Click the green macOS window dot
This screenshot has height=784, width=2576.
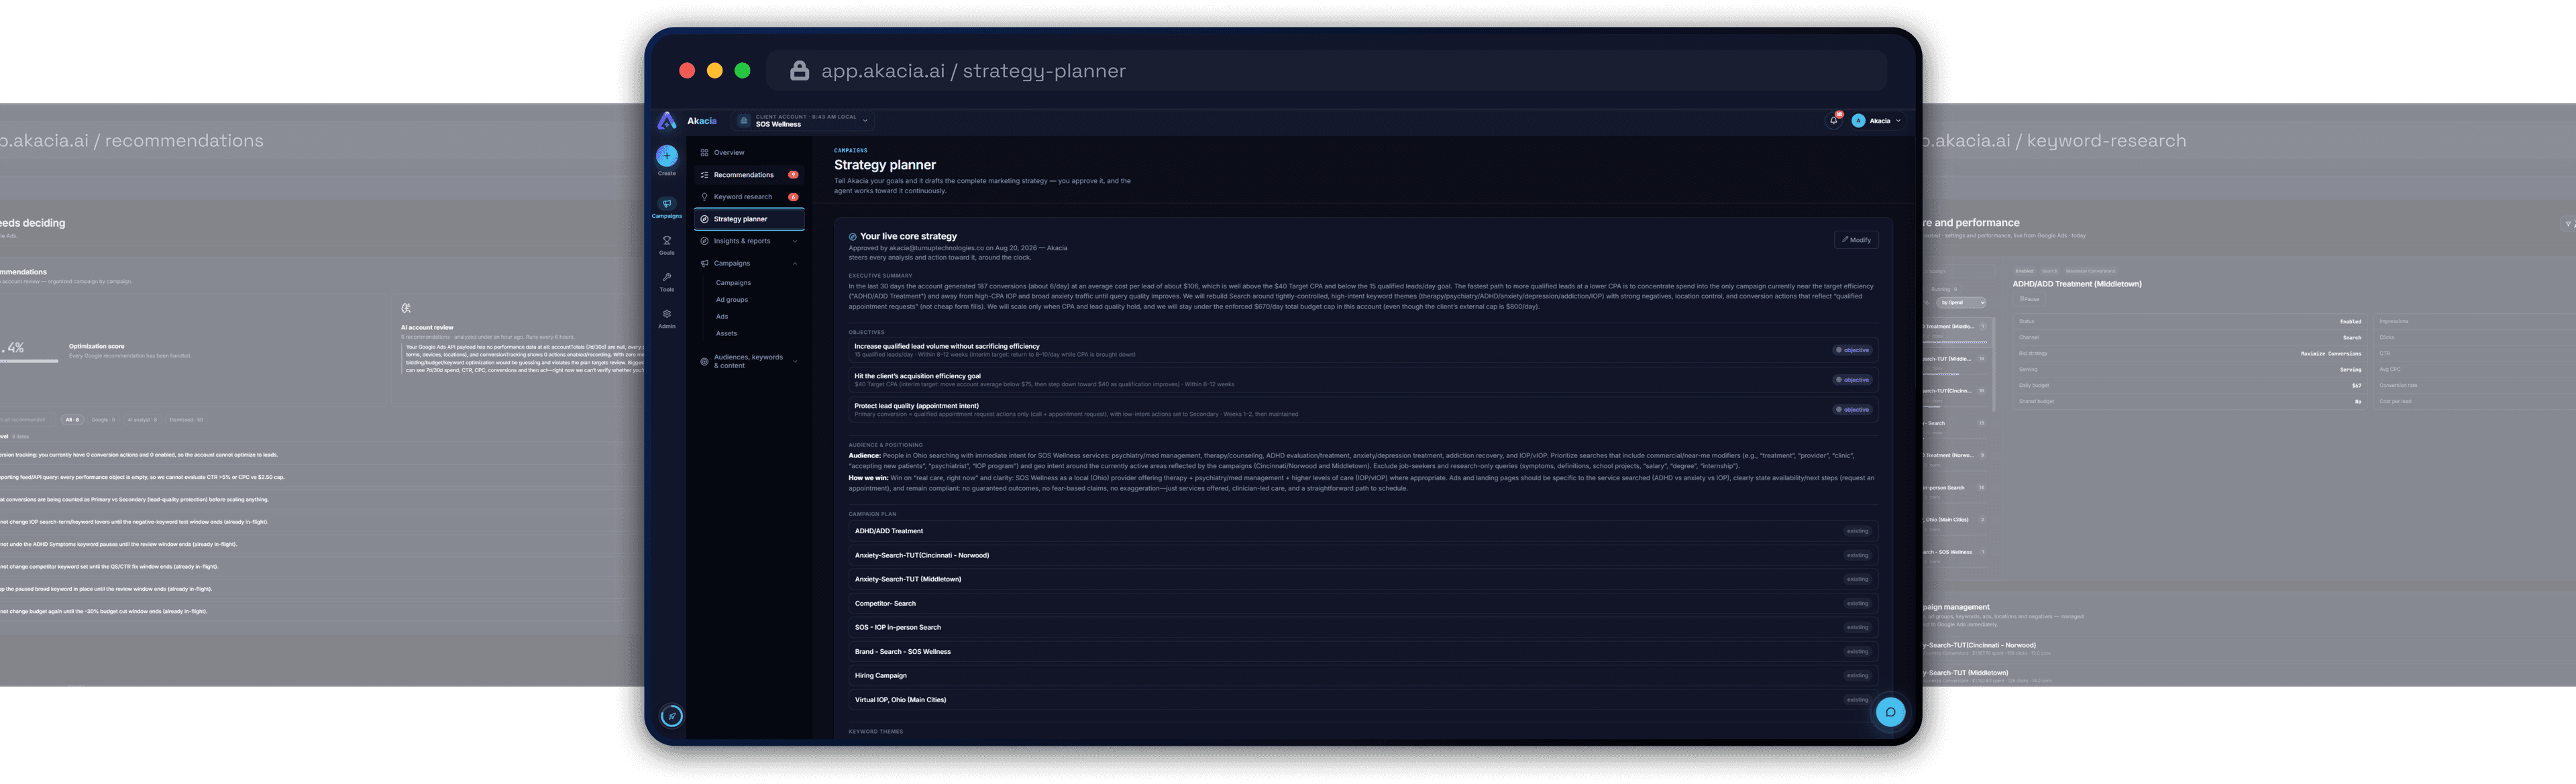[742, 71]
